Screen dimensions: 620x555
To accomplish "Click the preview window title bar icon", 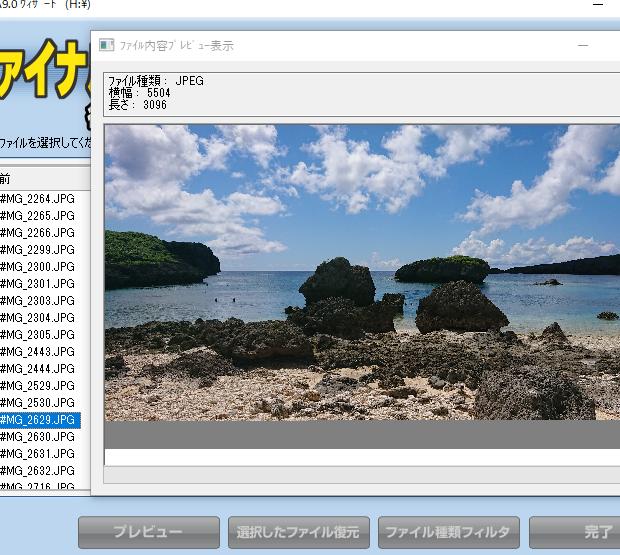I will [x=107, y=46].
